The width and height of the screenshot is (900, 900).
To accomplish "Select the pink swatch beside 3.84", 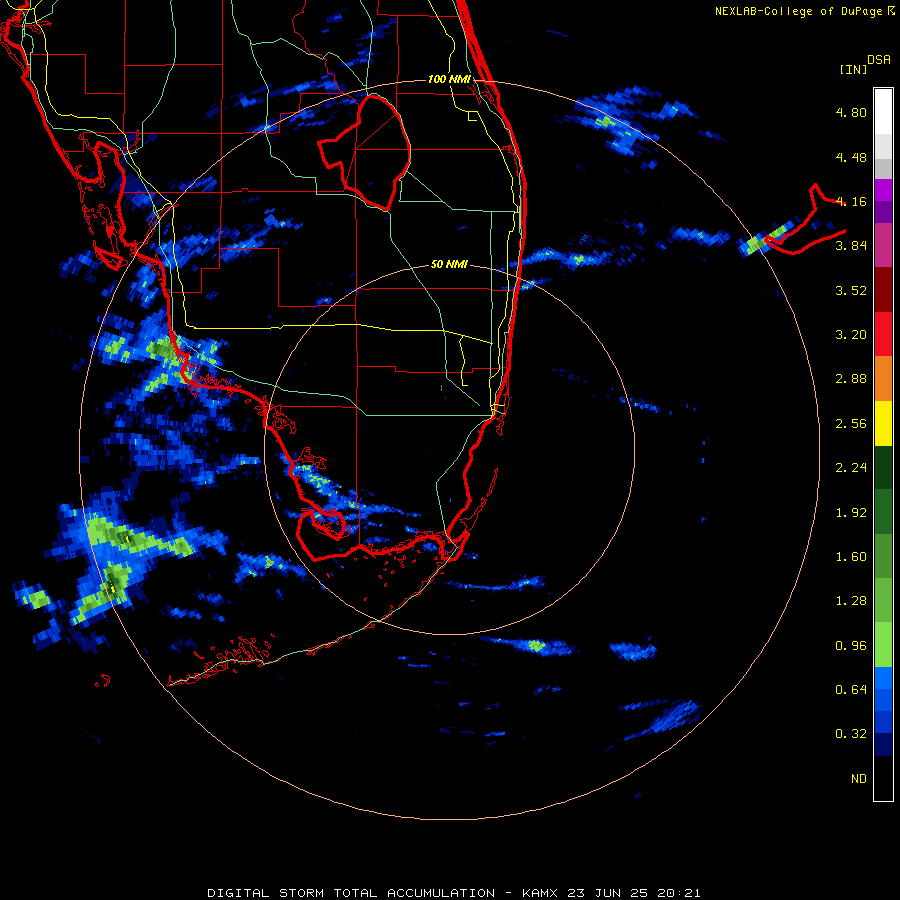I will click(x=883, y=246).
